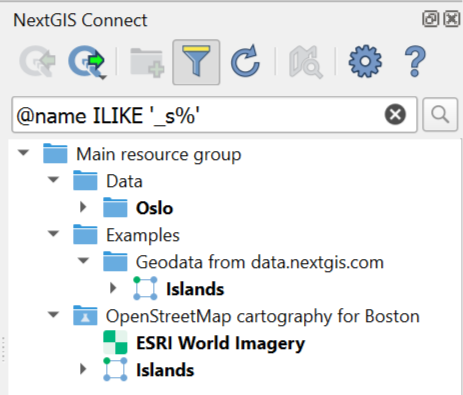Collapse OpenStreetMap cartography for Boston
The image size is (463, 395).
click(x=53, y=315)
